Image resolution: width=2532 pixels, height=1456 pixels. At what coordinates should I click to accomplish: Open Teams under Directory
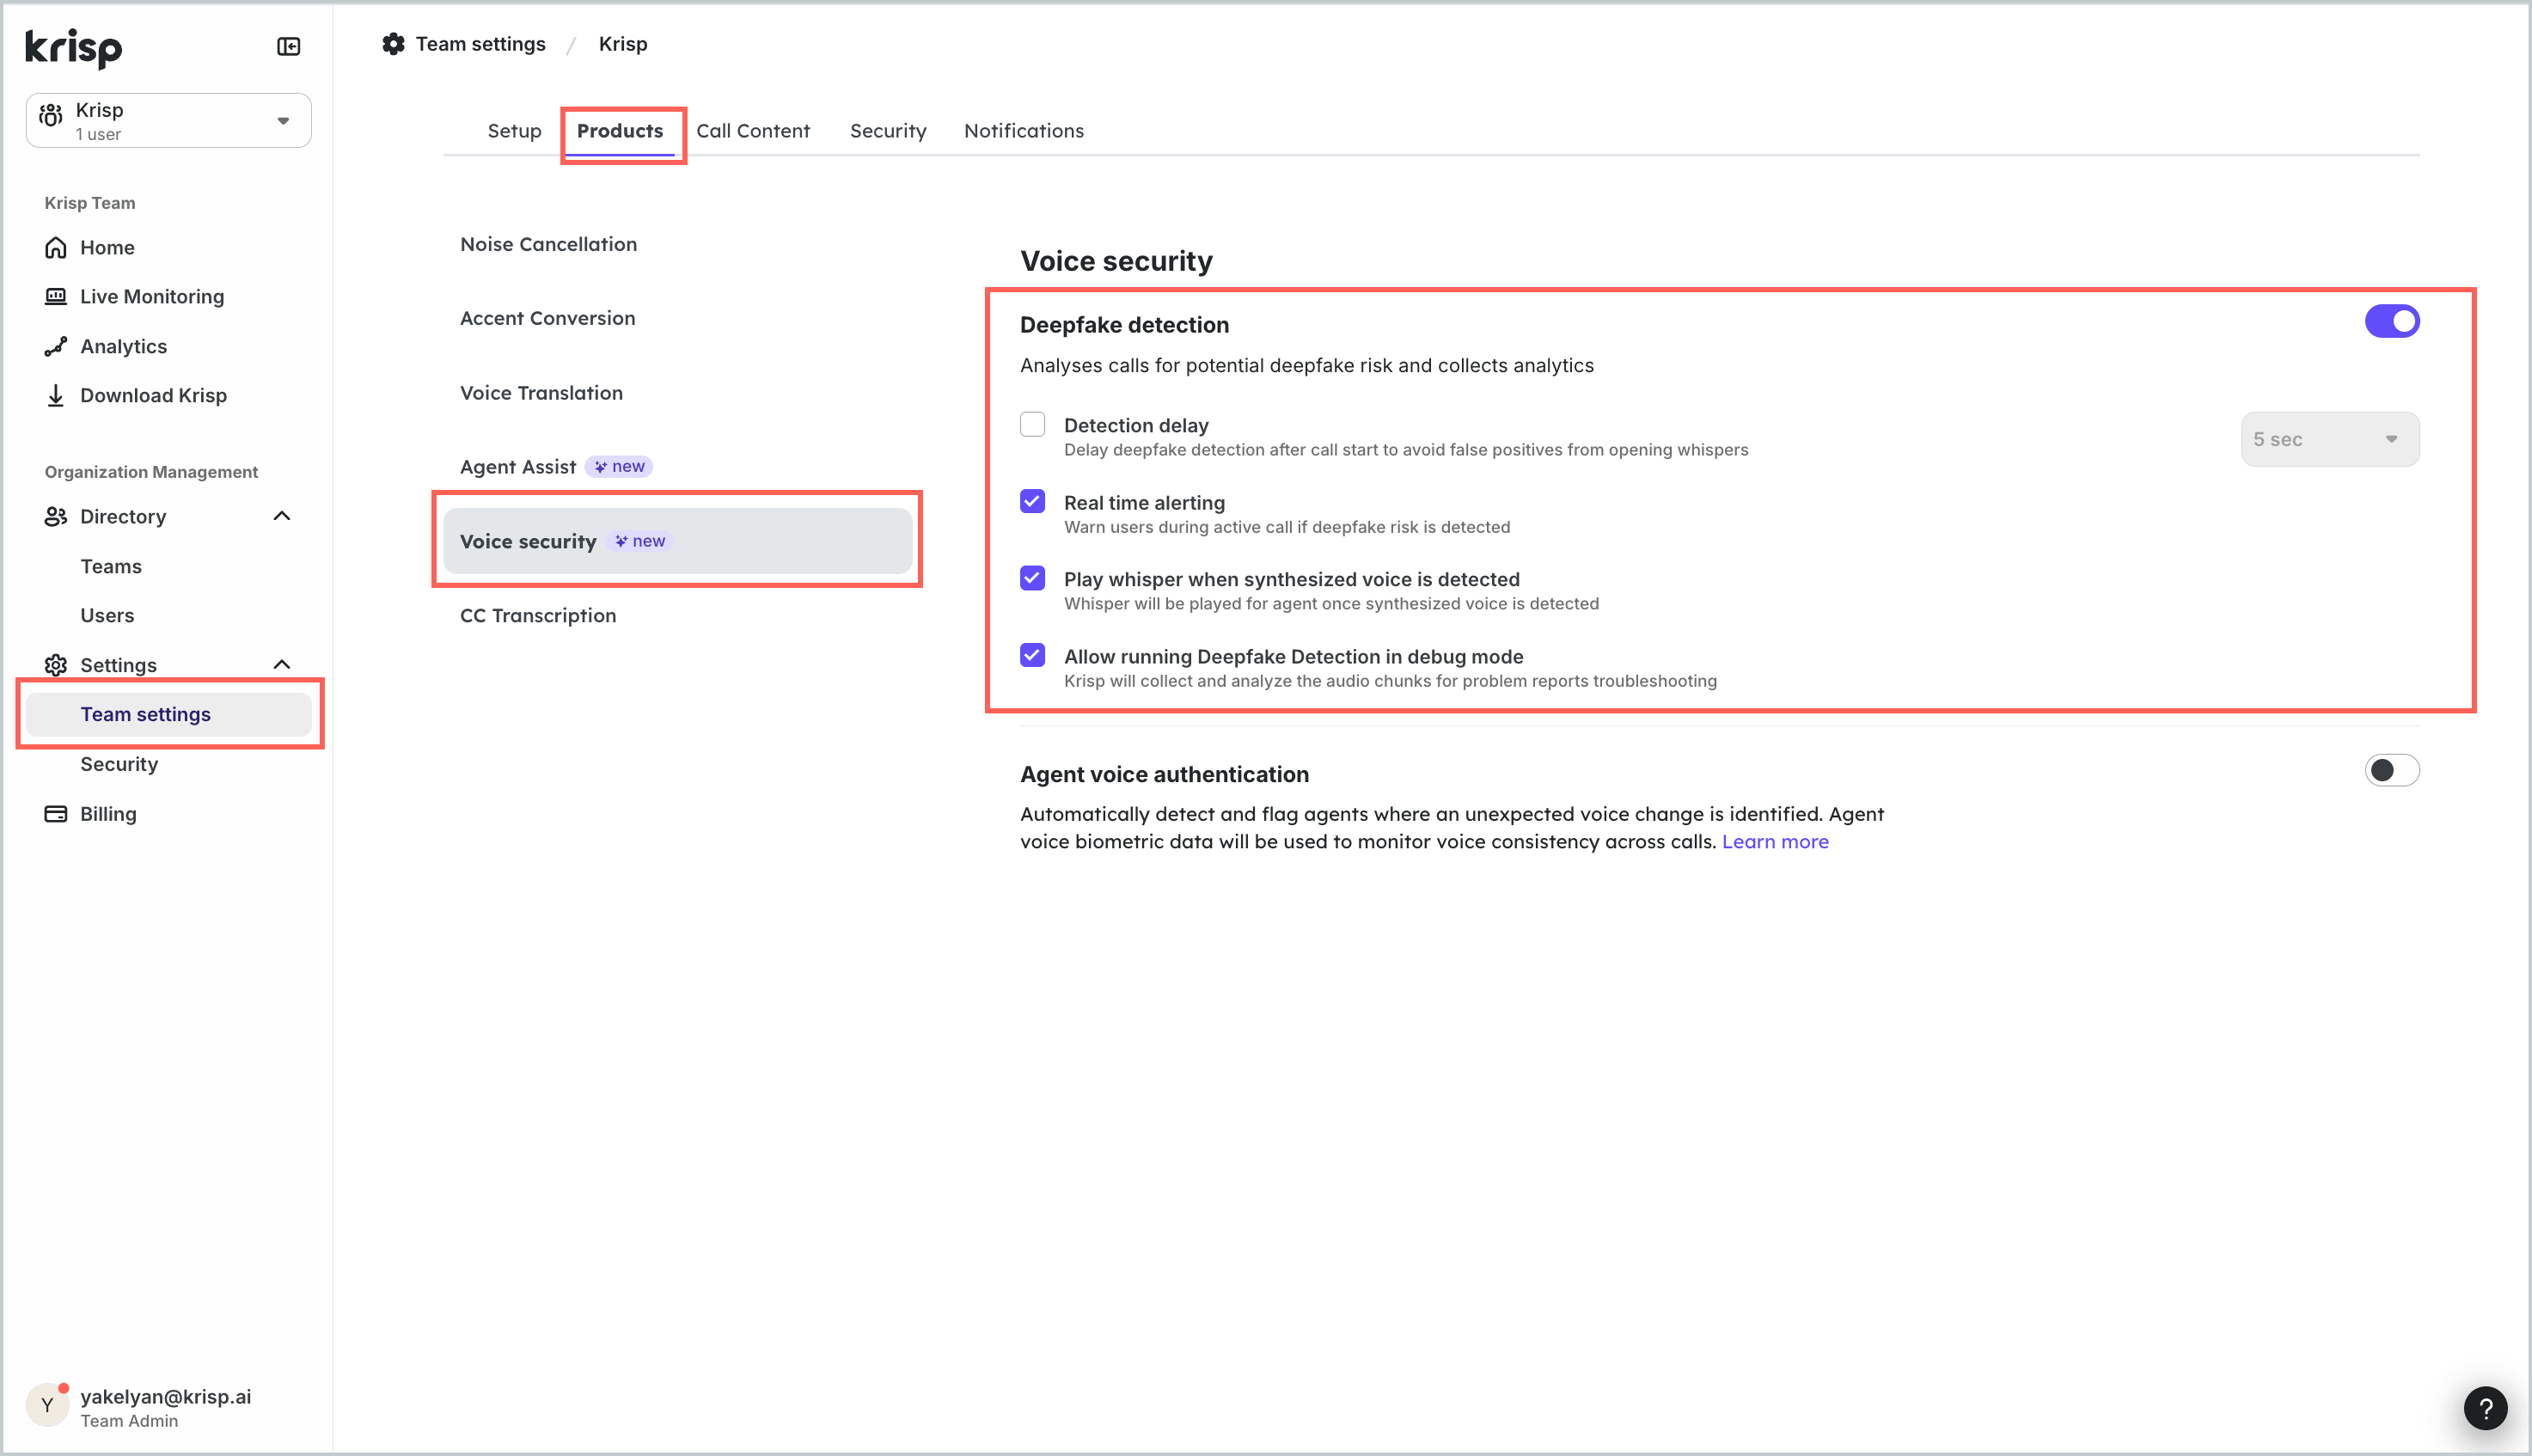[x=111, y=566]
